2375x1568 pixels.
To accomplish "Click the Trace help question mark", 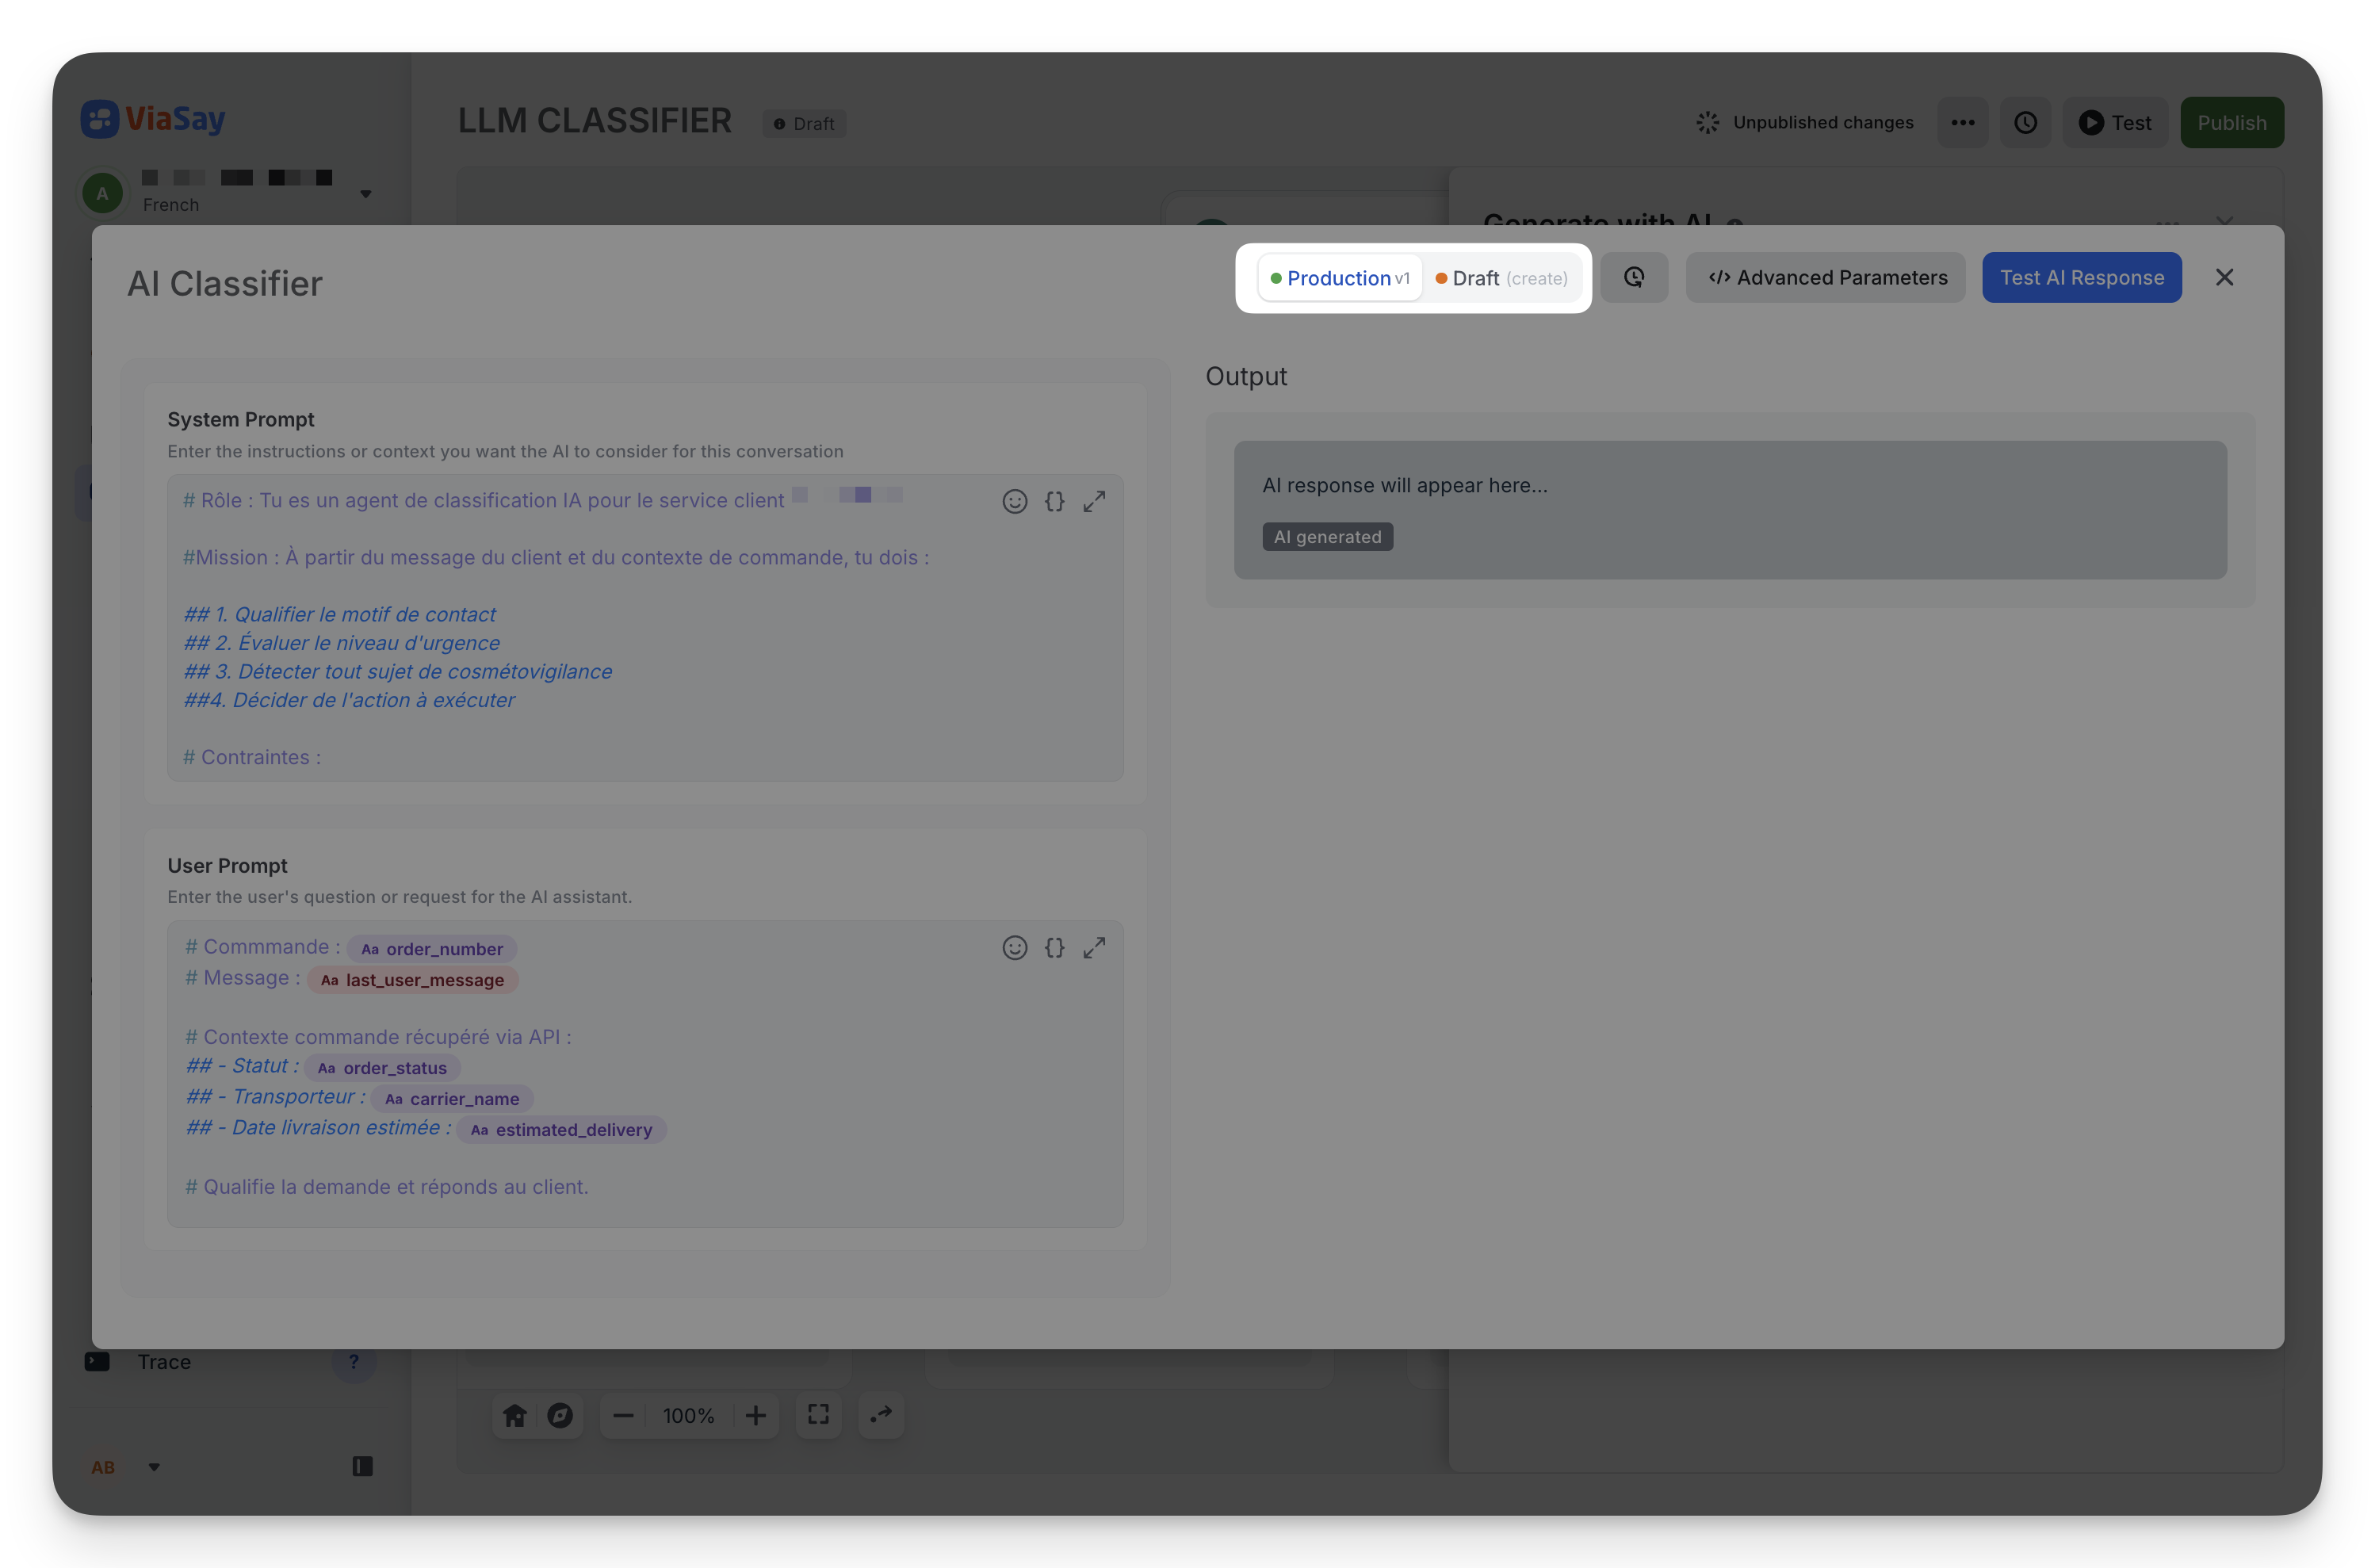I will click(x=353, y=1361).
